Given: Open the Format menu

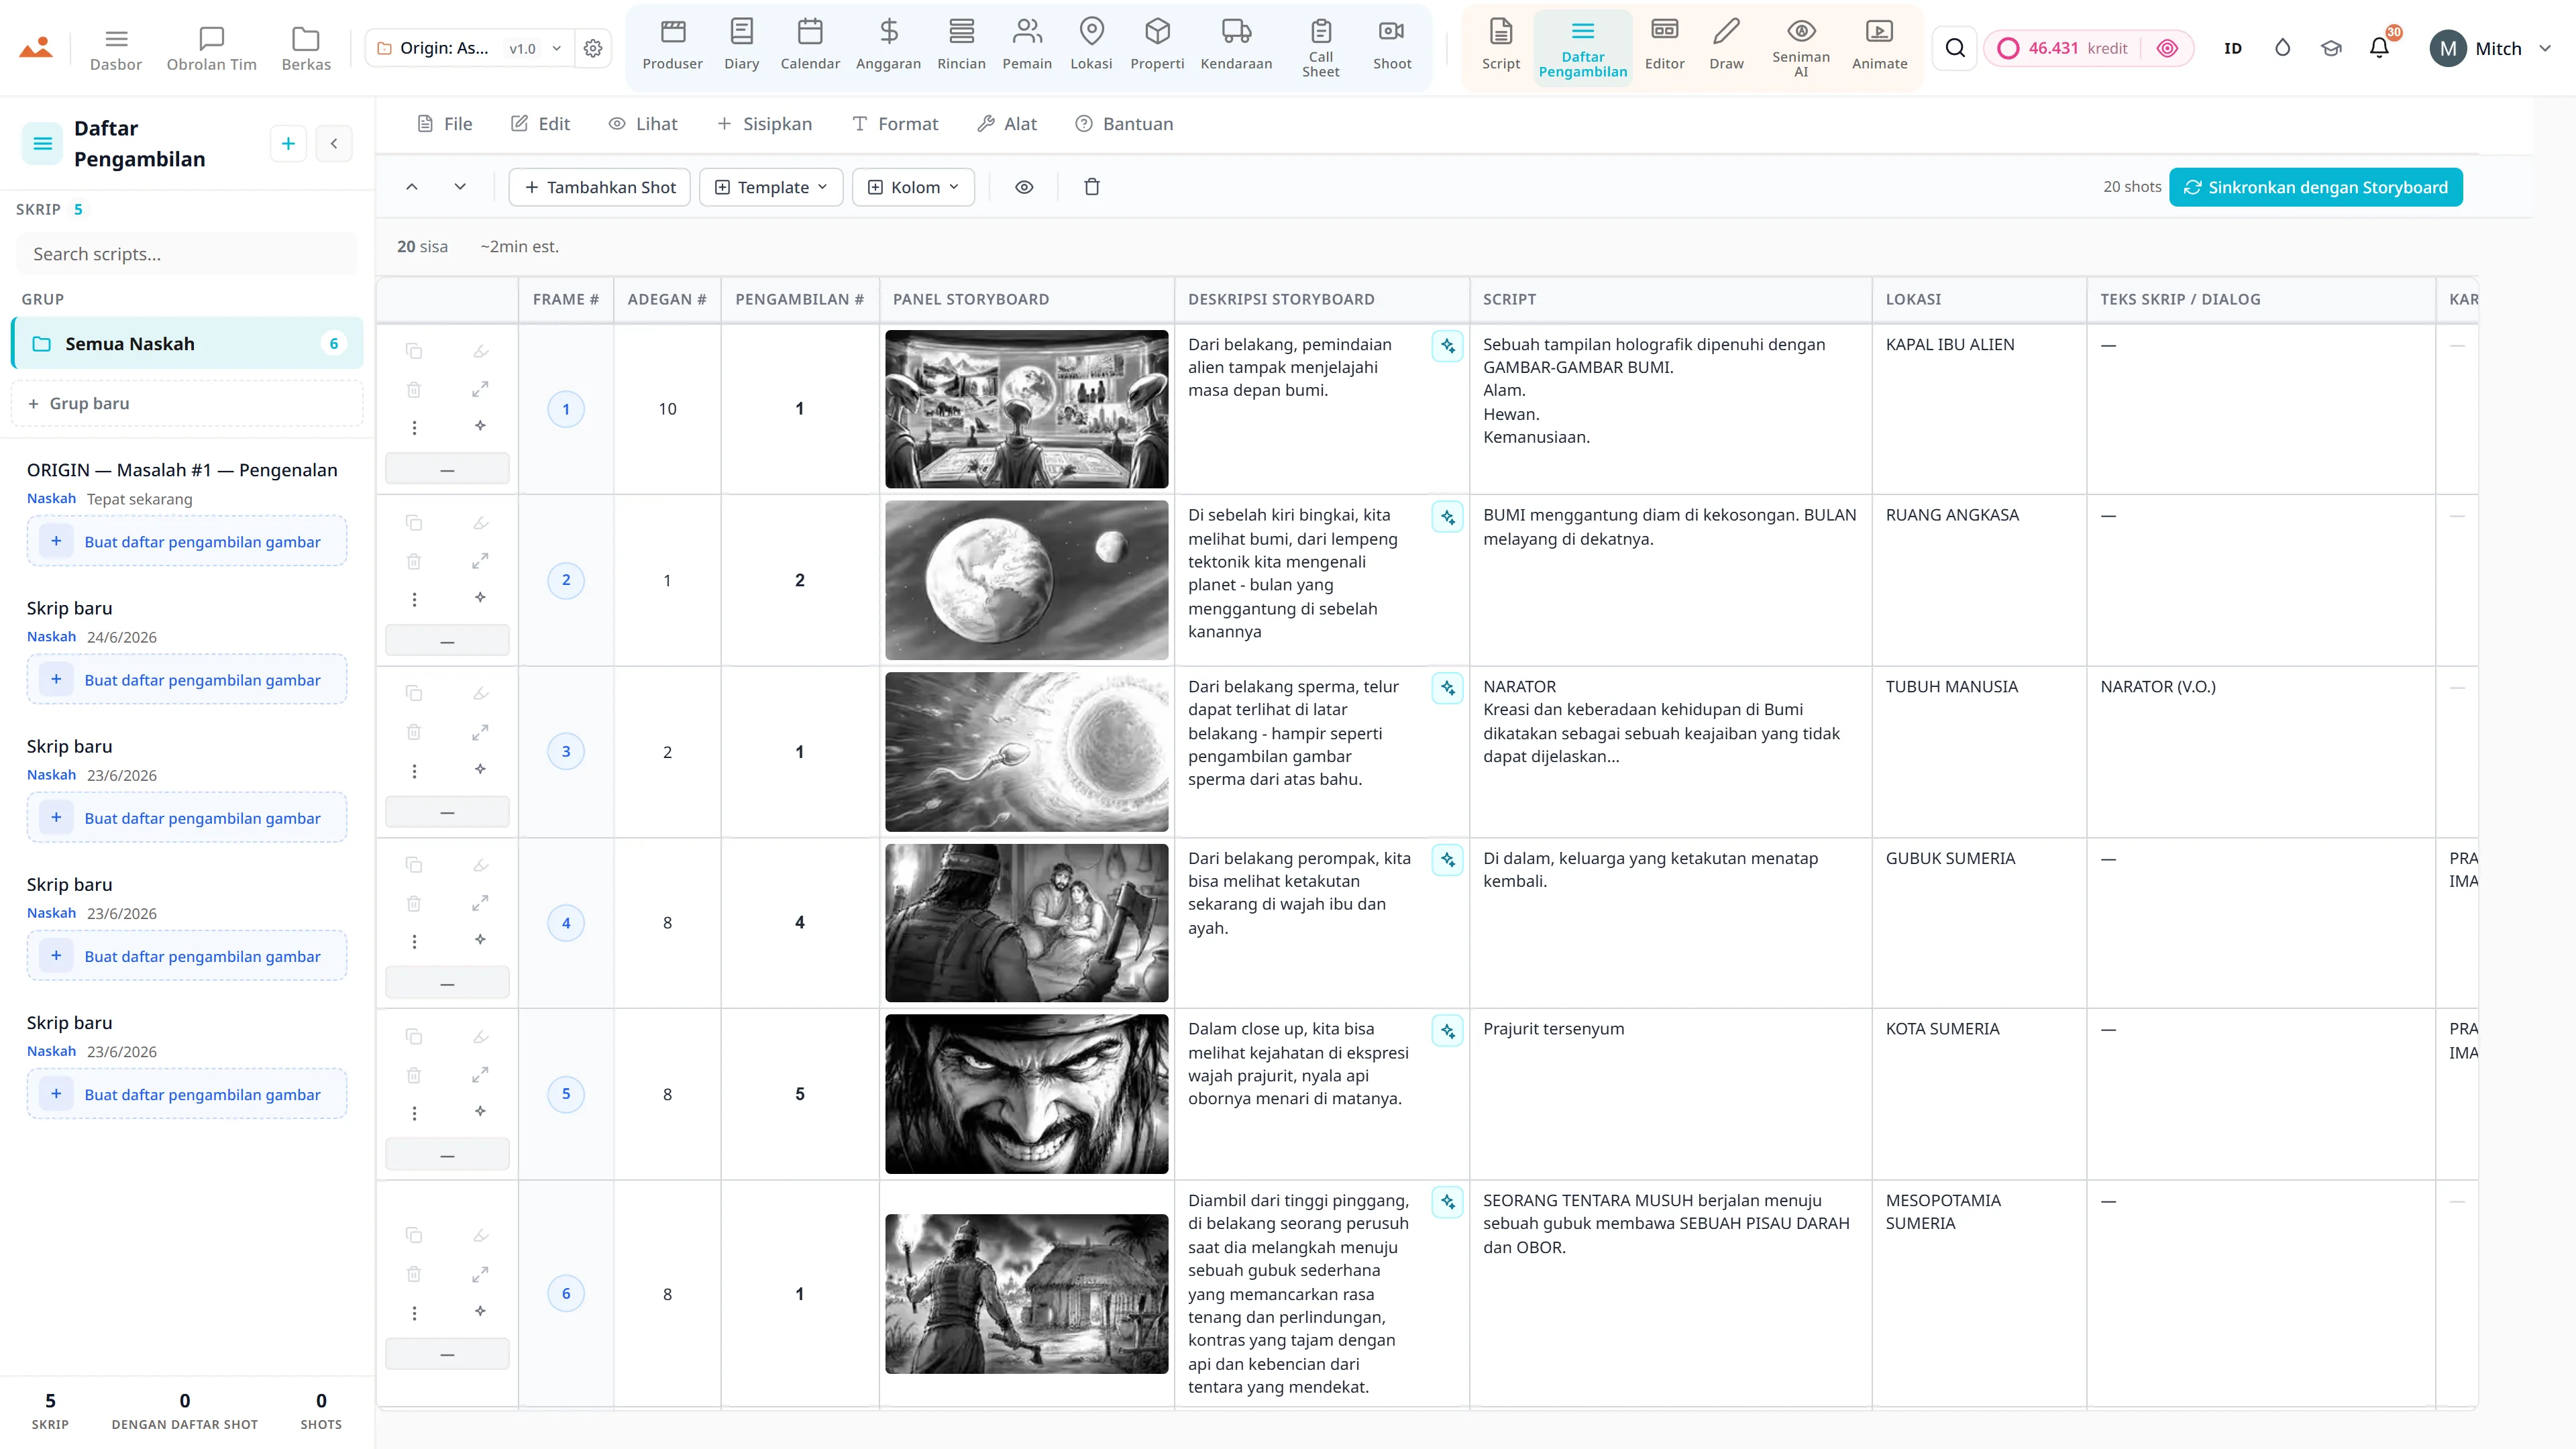Looking at the screenshot, I should click(895, 124).
